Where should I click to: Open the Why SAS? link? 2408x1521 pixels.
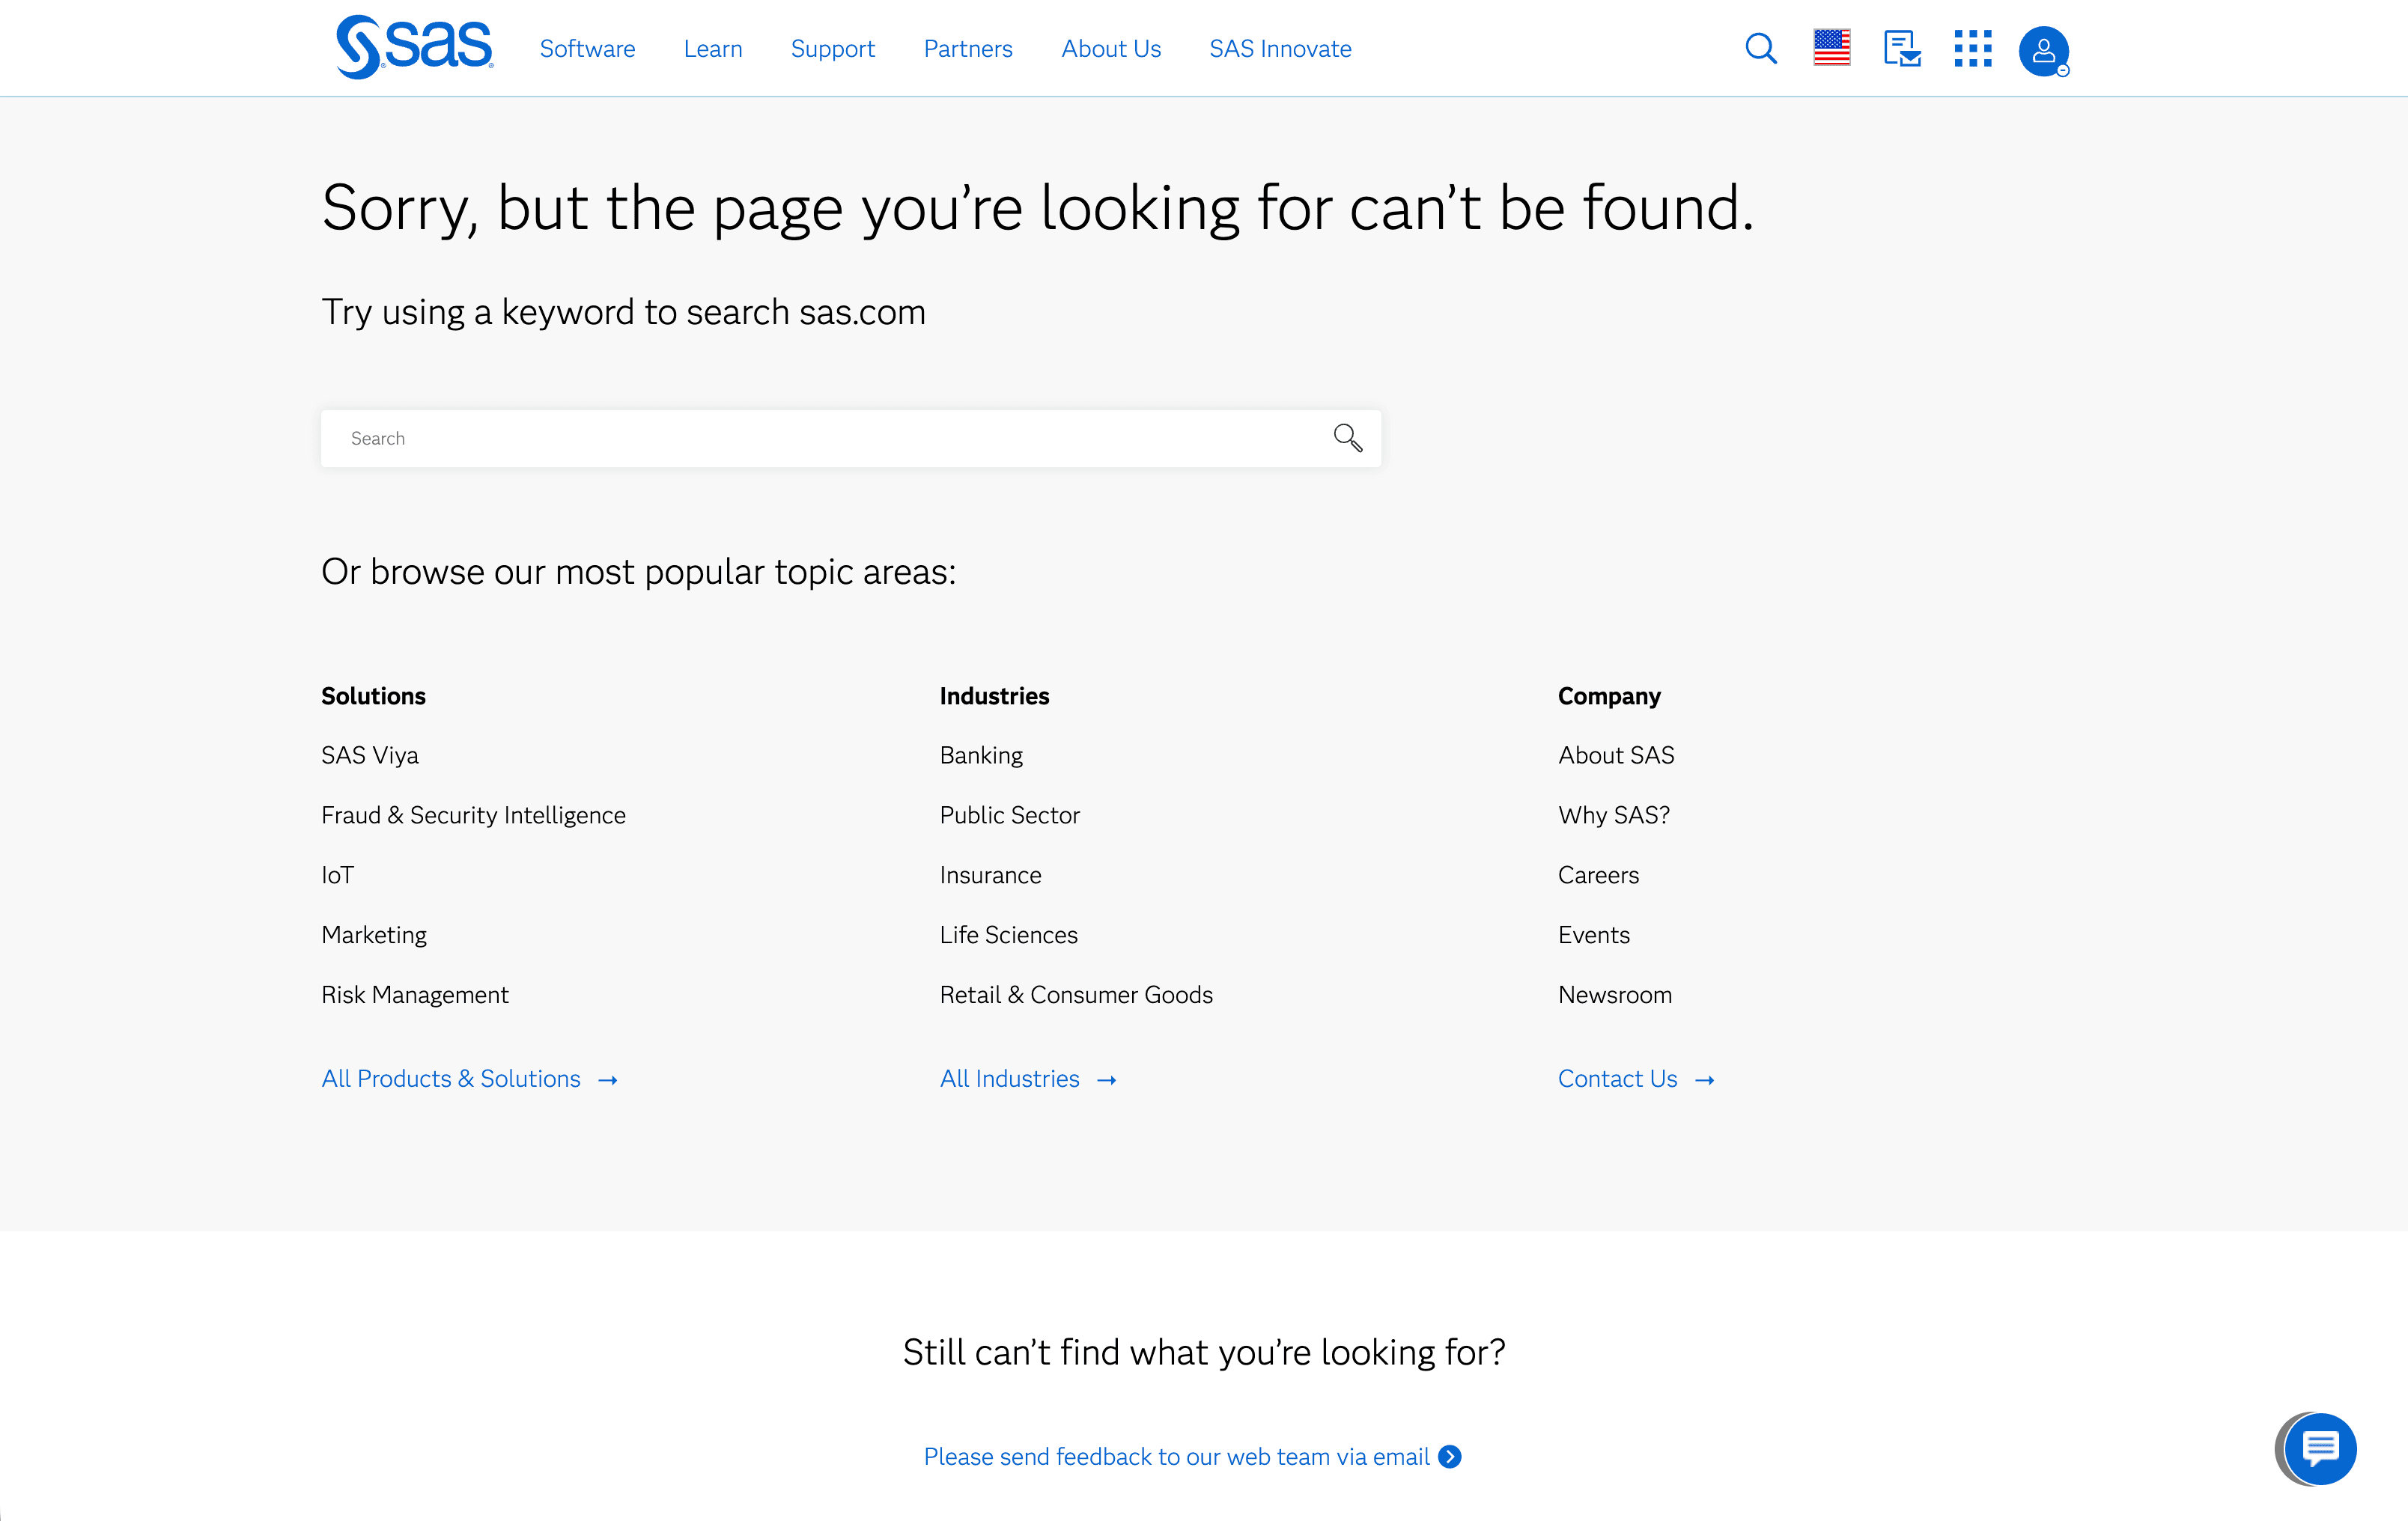tap(1614, 815)
